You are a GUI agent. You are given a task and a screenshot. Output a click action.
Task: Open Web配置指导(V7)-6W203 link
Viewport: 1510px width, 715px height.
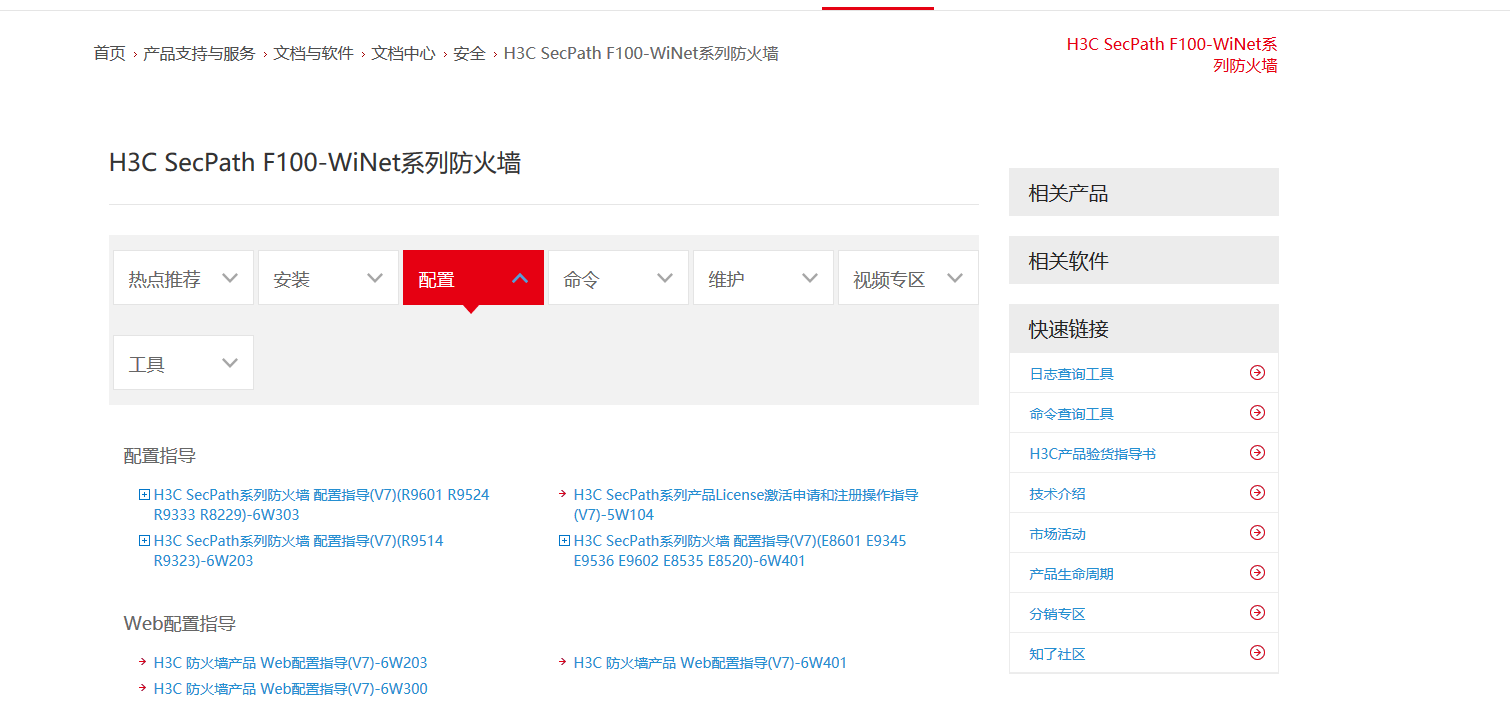[x=291, y=663]
